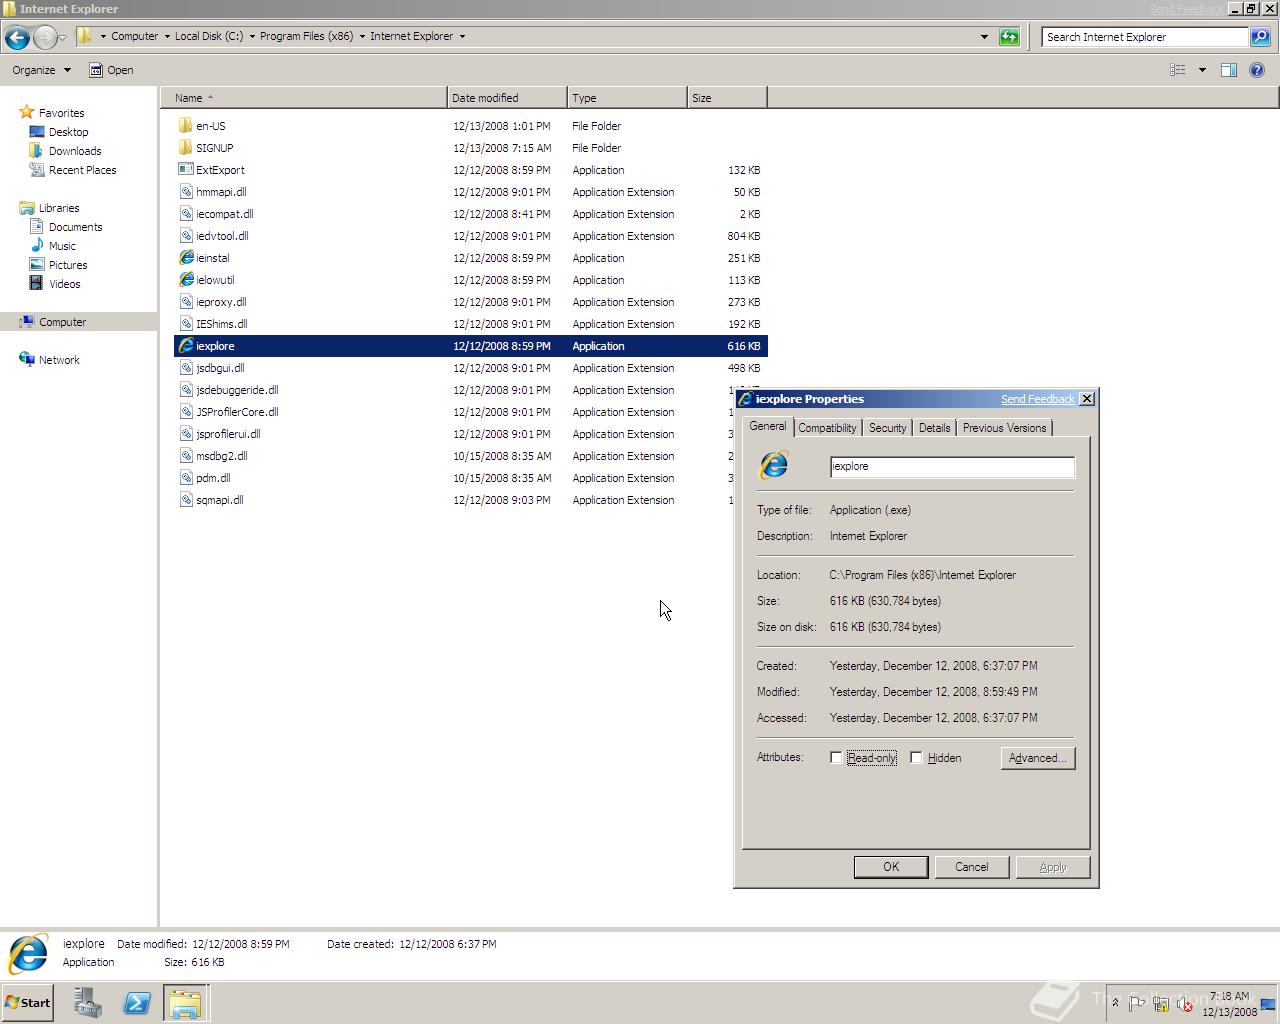Click the Desktop icon in navigation pane
Viewport: 1280px width, 1024px height.
(x=37, y=132)
